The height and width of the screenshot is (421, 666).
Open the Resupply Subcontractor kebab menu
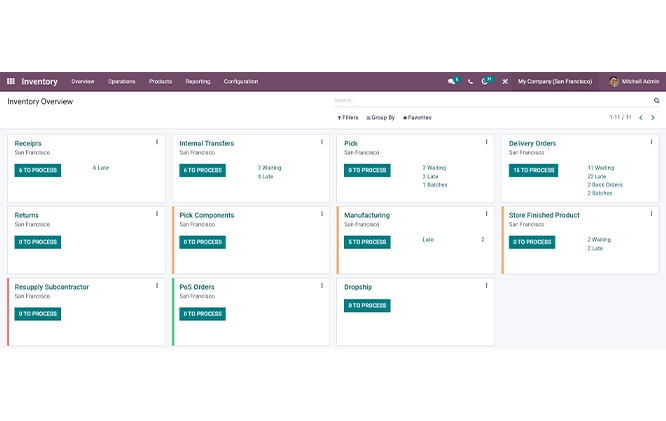click(157, 285)
